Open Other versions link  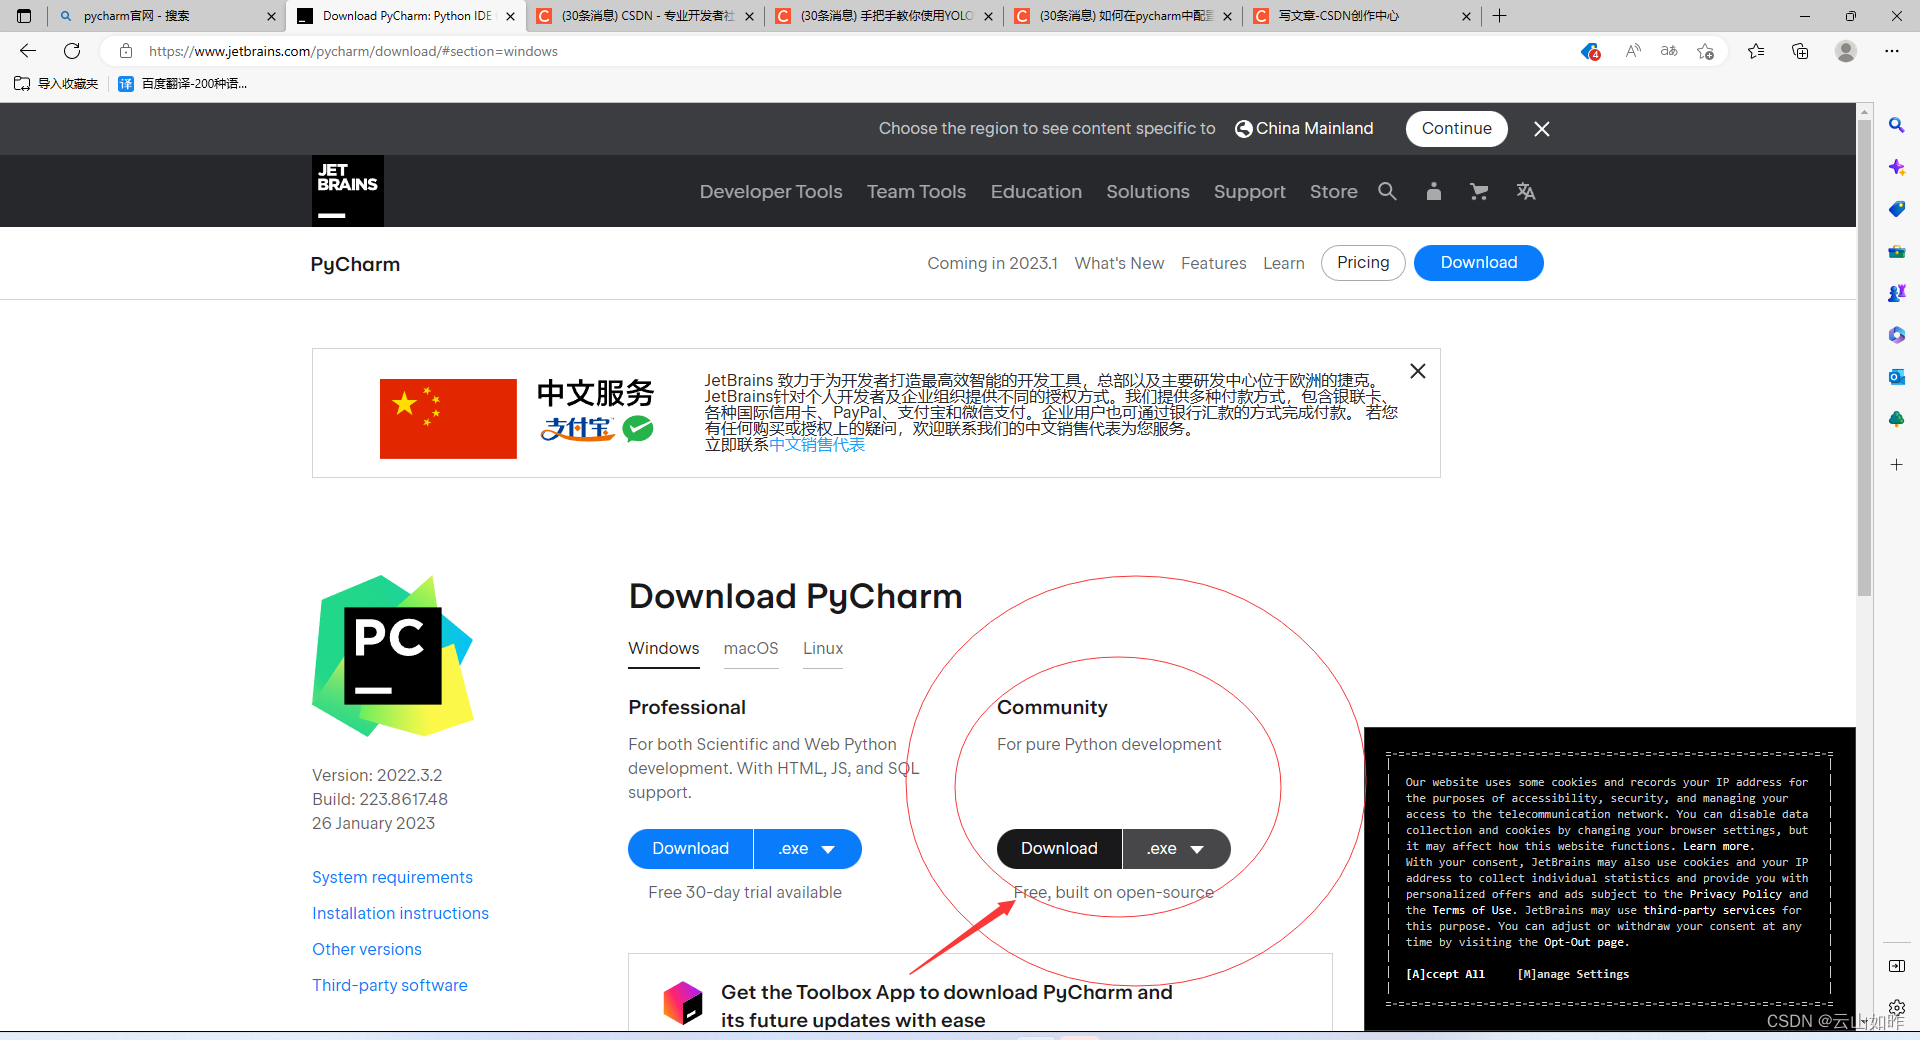point(367,949)
